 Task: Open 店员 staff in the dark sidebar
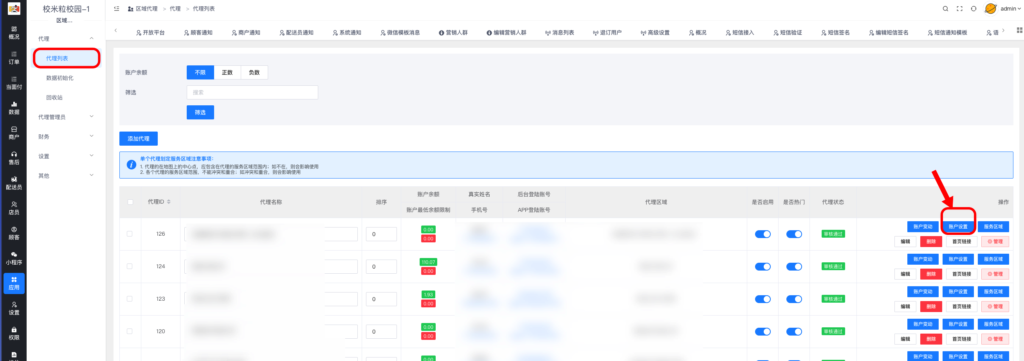click(x=14, y=208)
